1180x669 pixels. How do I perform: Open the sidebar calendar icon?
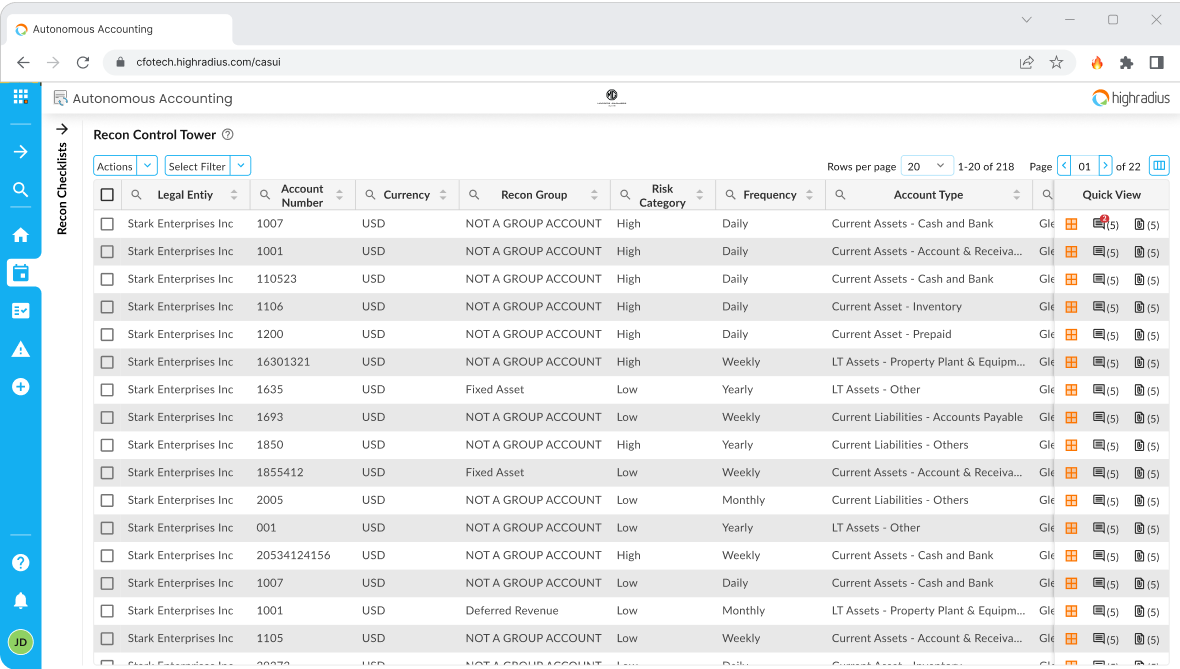point(20,272)
